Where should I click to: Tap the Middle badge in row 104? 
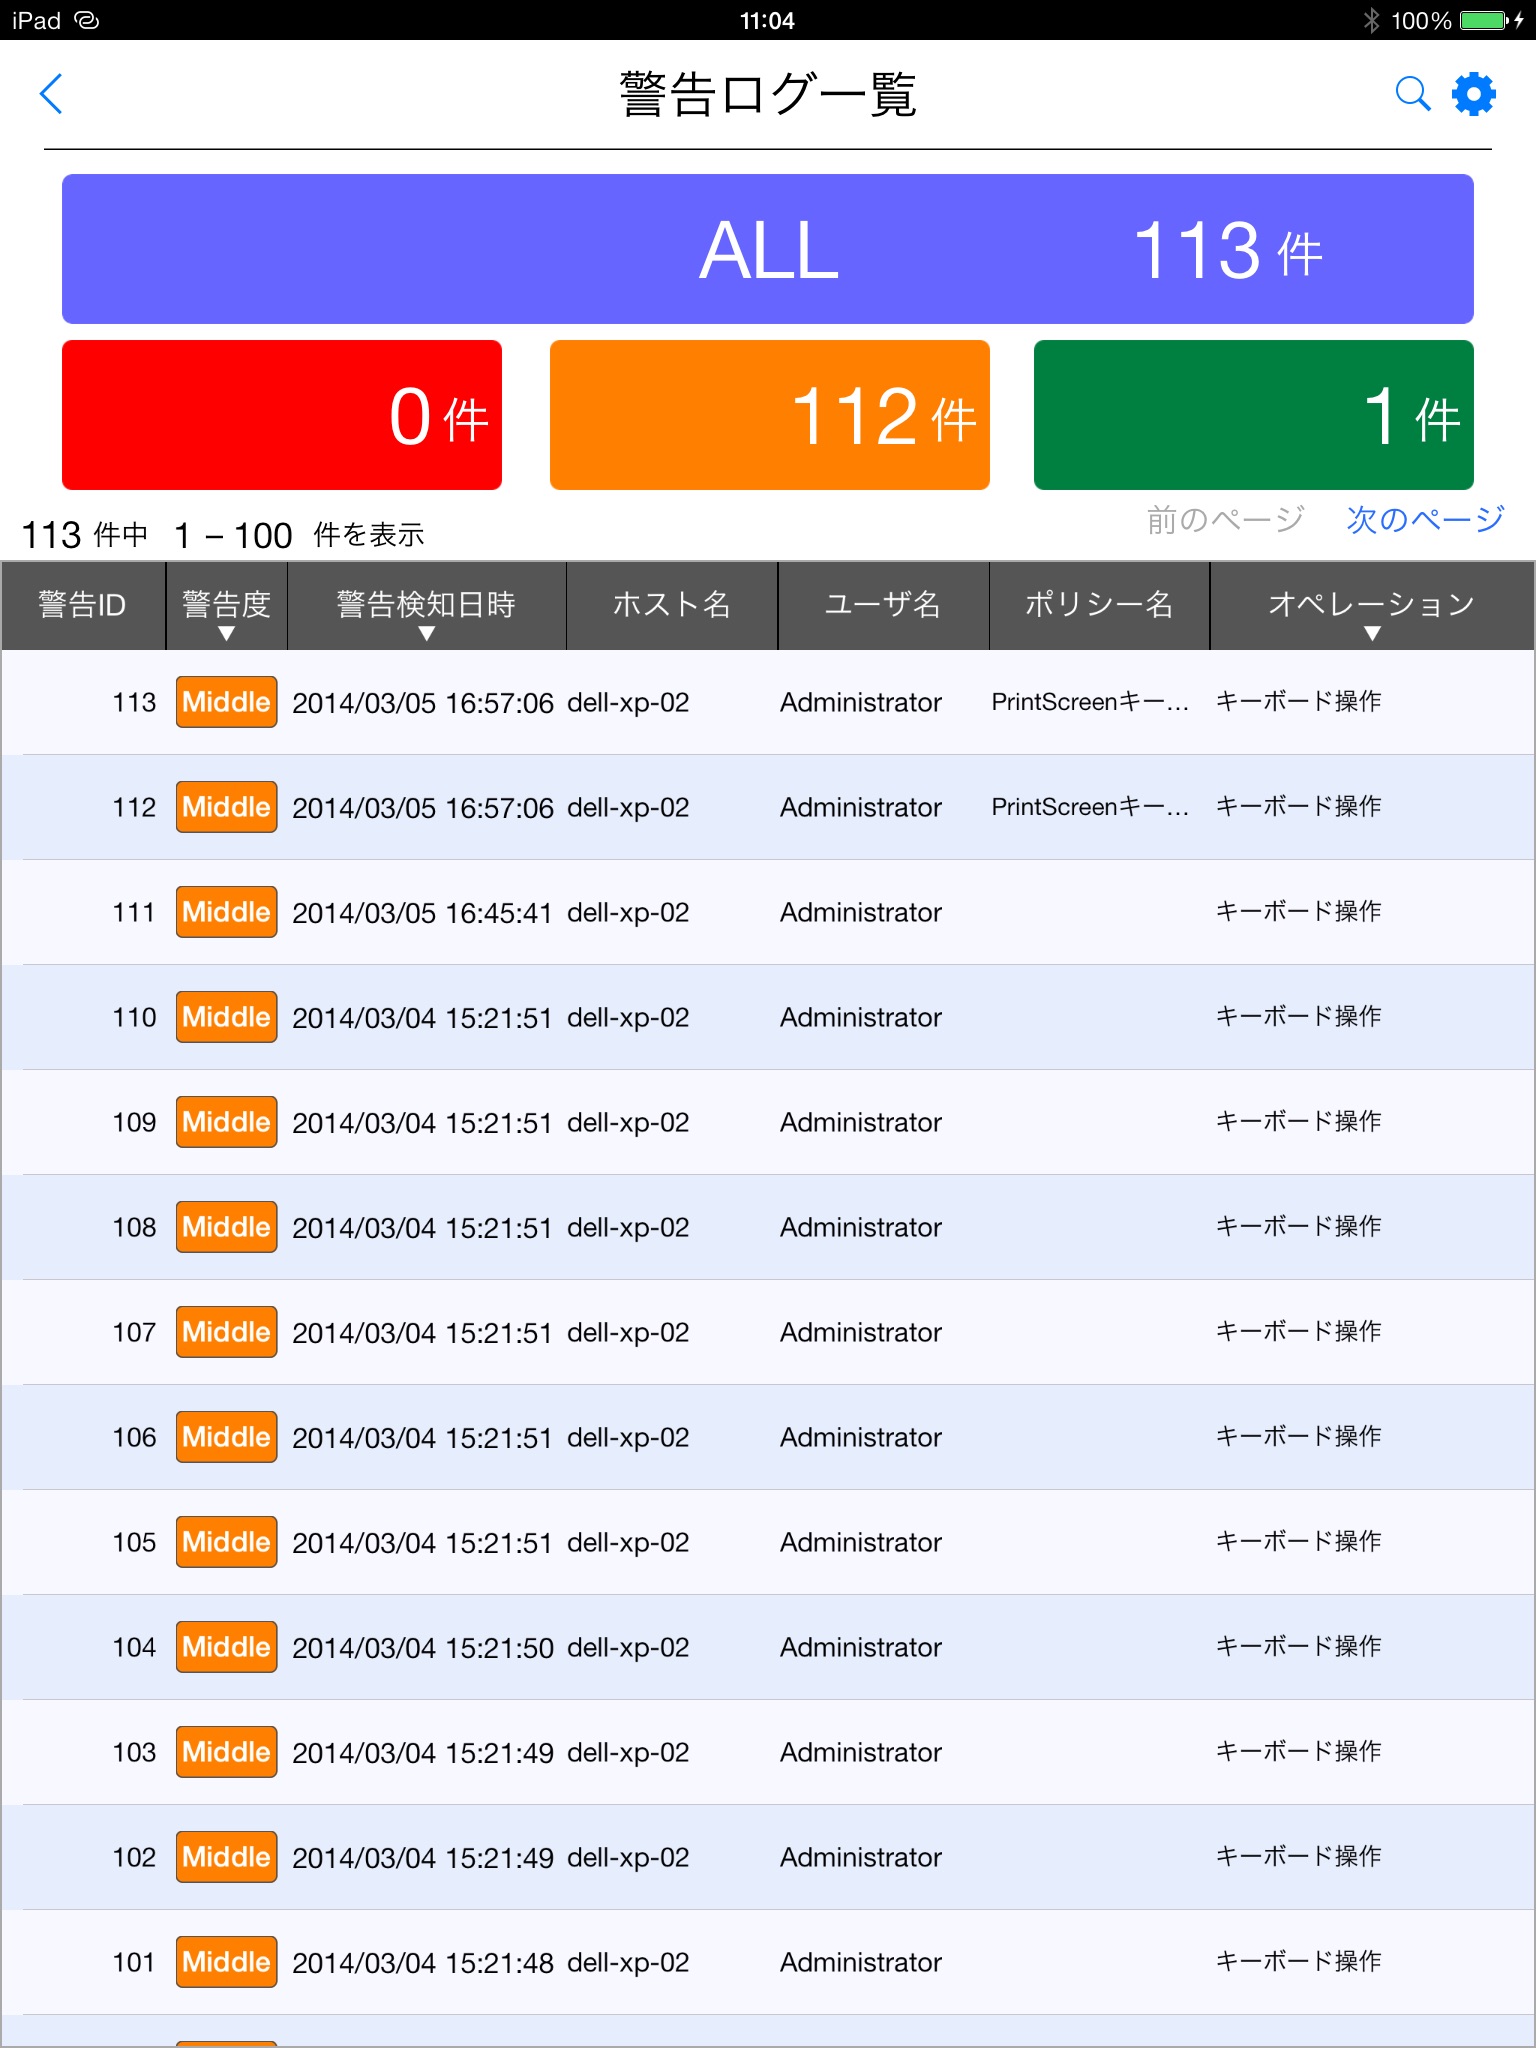pyautogui.click(x=227, y=1647)
